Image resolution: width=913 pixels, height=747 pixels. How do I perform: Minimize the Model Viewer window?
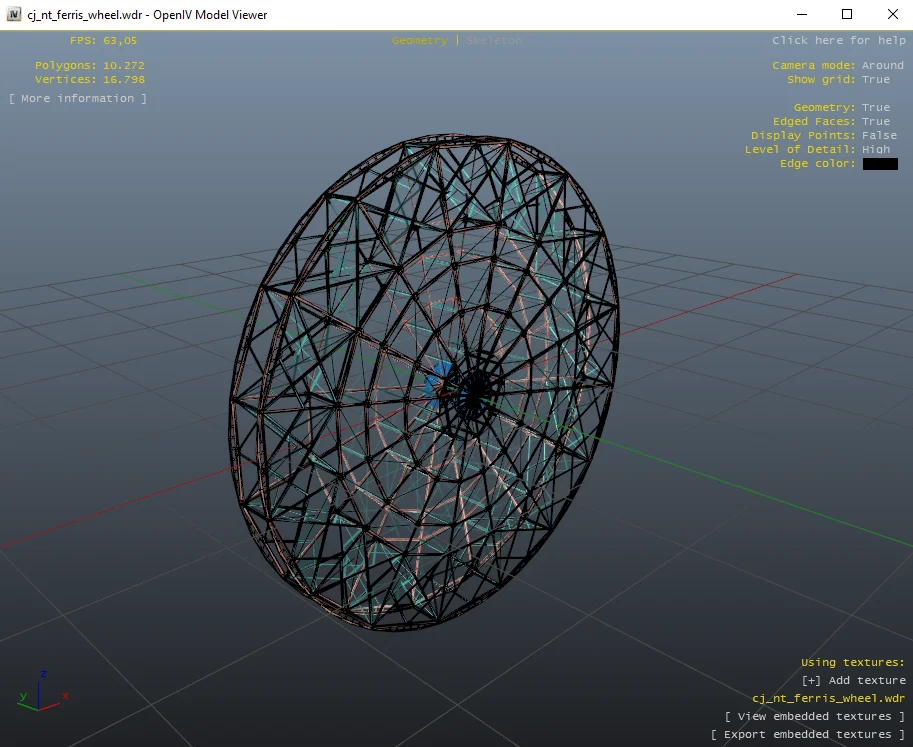click(801, 14)
